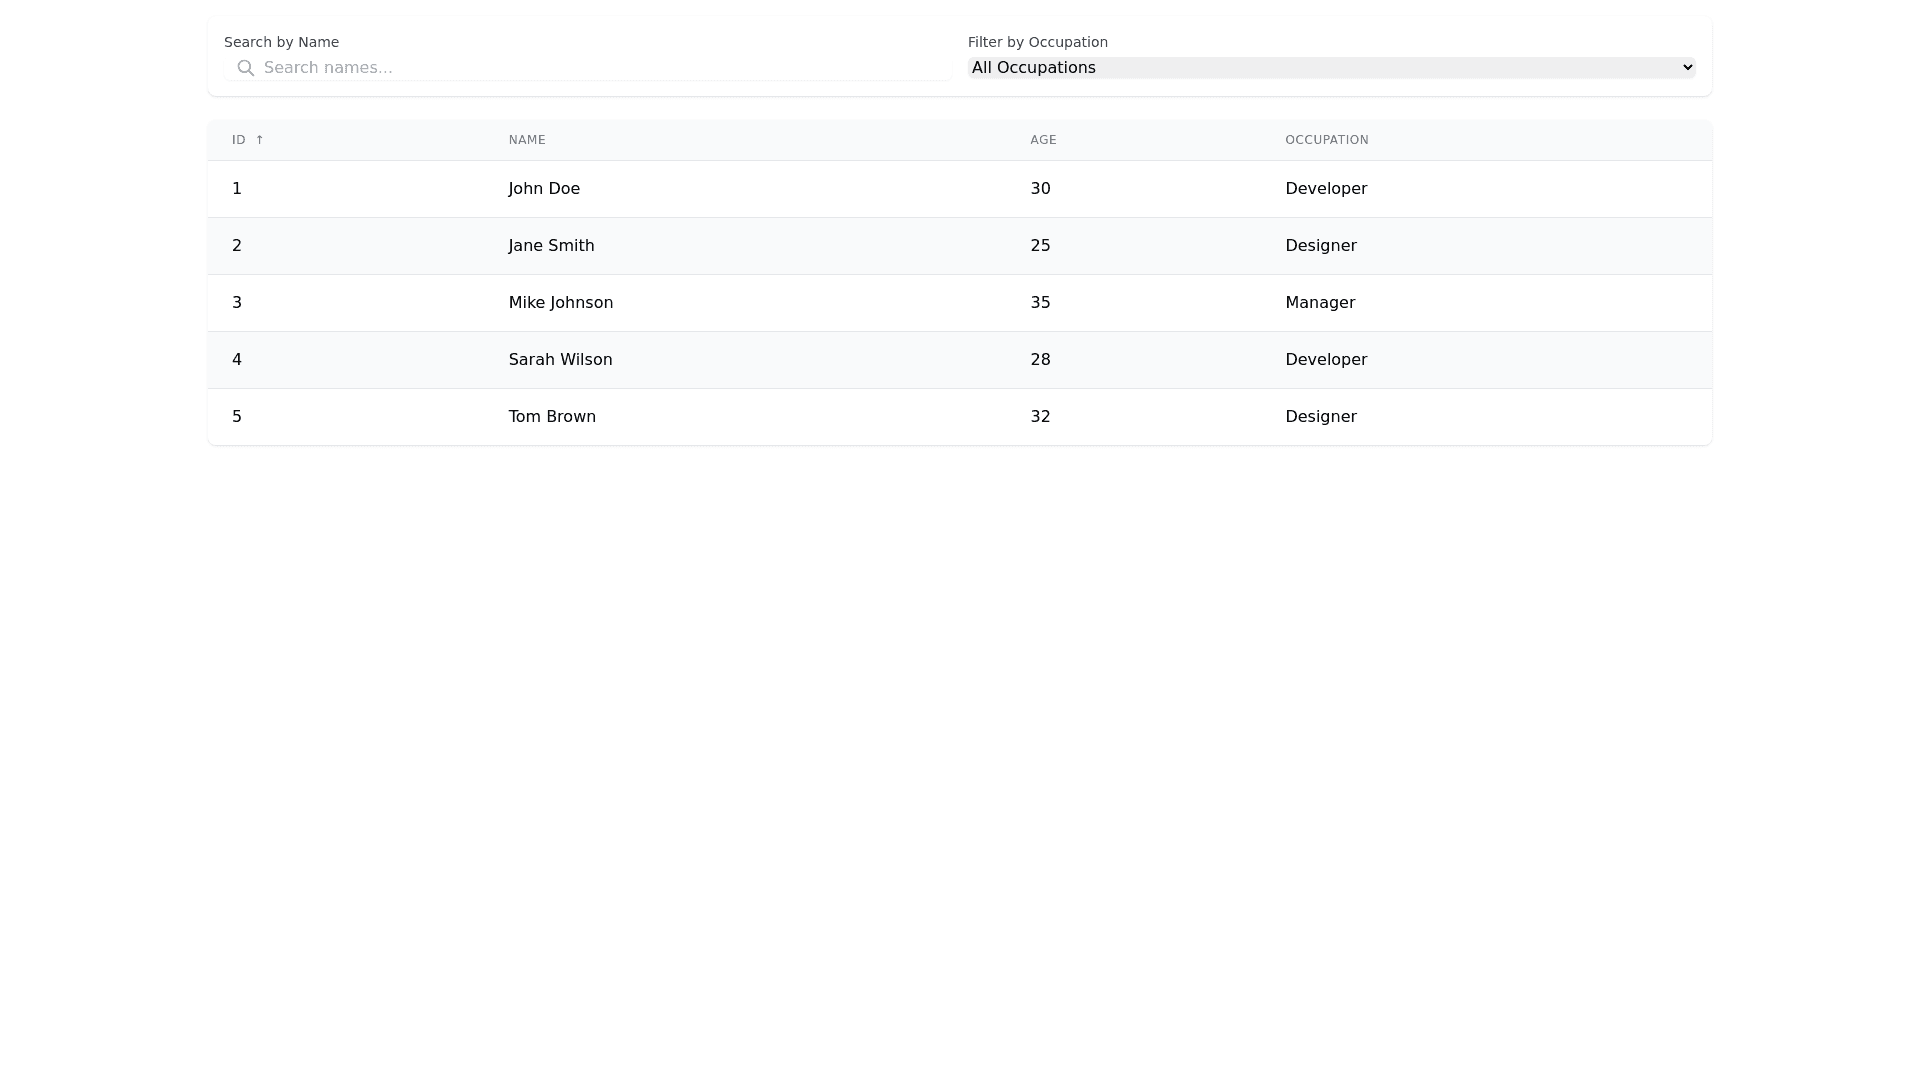Sort table by ID column header
Image resolution: width=1920 pixels, height=1080 pixels.
239,140
